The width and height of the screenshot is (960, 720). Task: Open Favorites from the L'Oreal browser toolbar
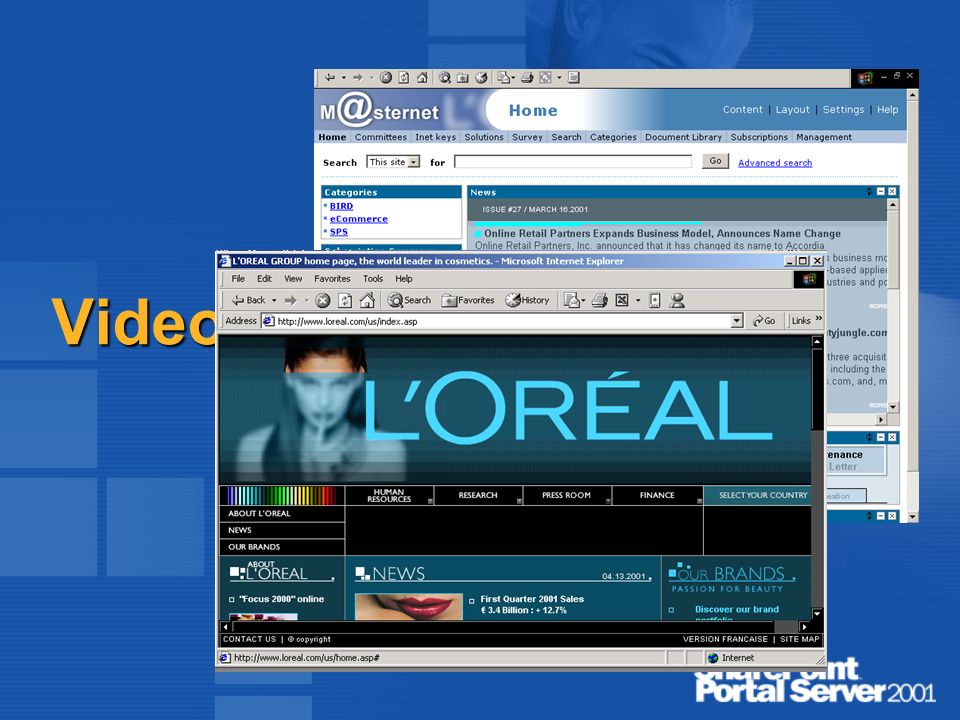[x=468, y=300]
